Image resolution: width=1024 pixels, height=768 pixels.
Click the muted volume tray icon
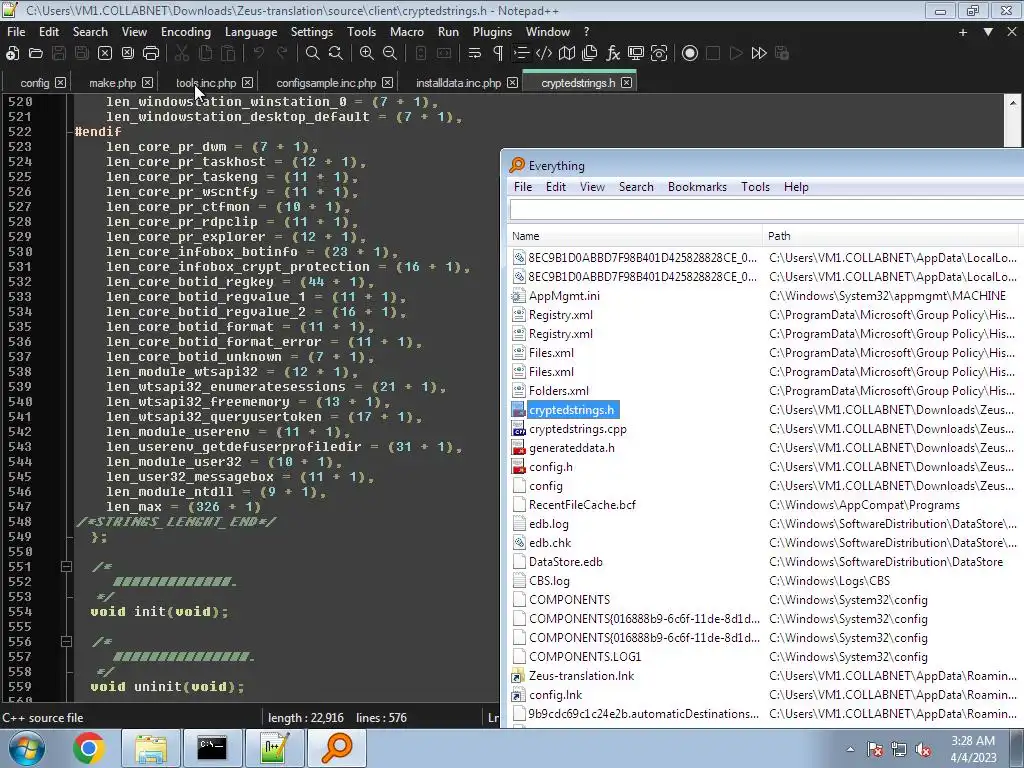[923, 750]
